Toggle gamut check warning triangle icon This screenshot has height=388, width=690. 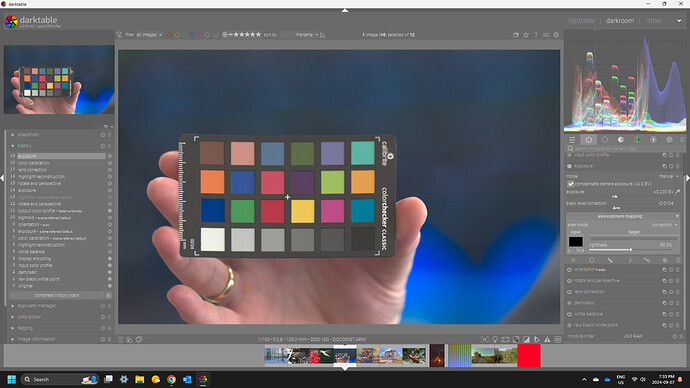pos(547,340)
